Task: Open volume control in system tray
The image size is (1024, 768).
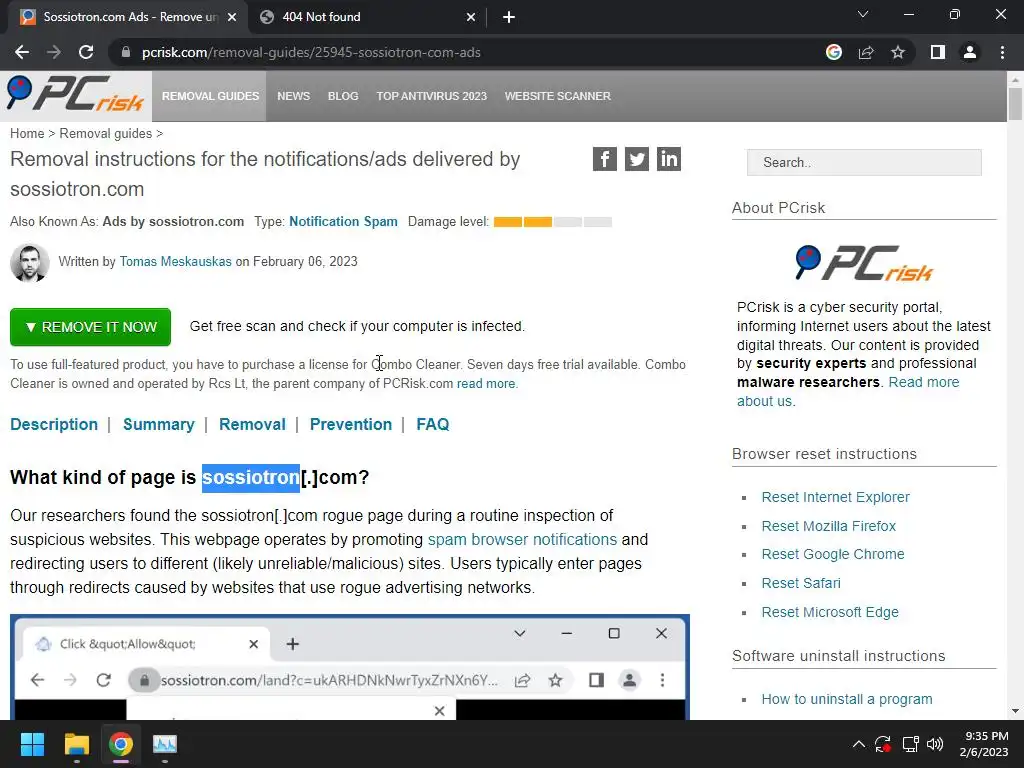Action: 935,744
